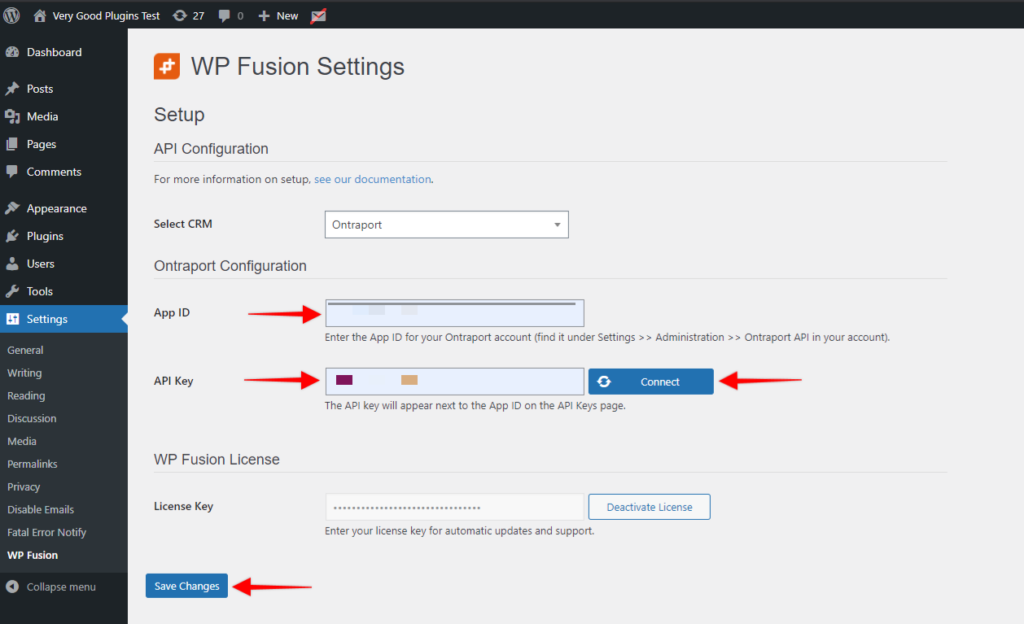Screen dimensions: 1024x624
Task: Click the 27 updates count
Action: click(x=199, y=16)
